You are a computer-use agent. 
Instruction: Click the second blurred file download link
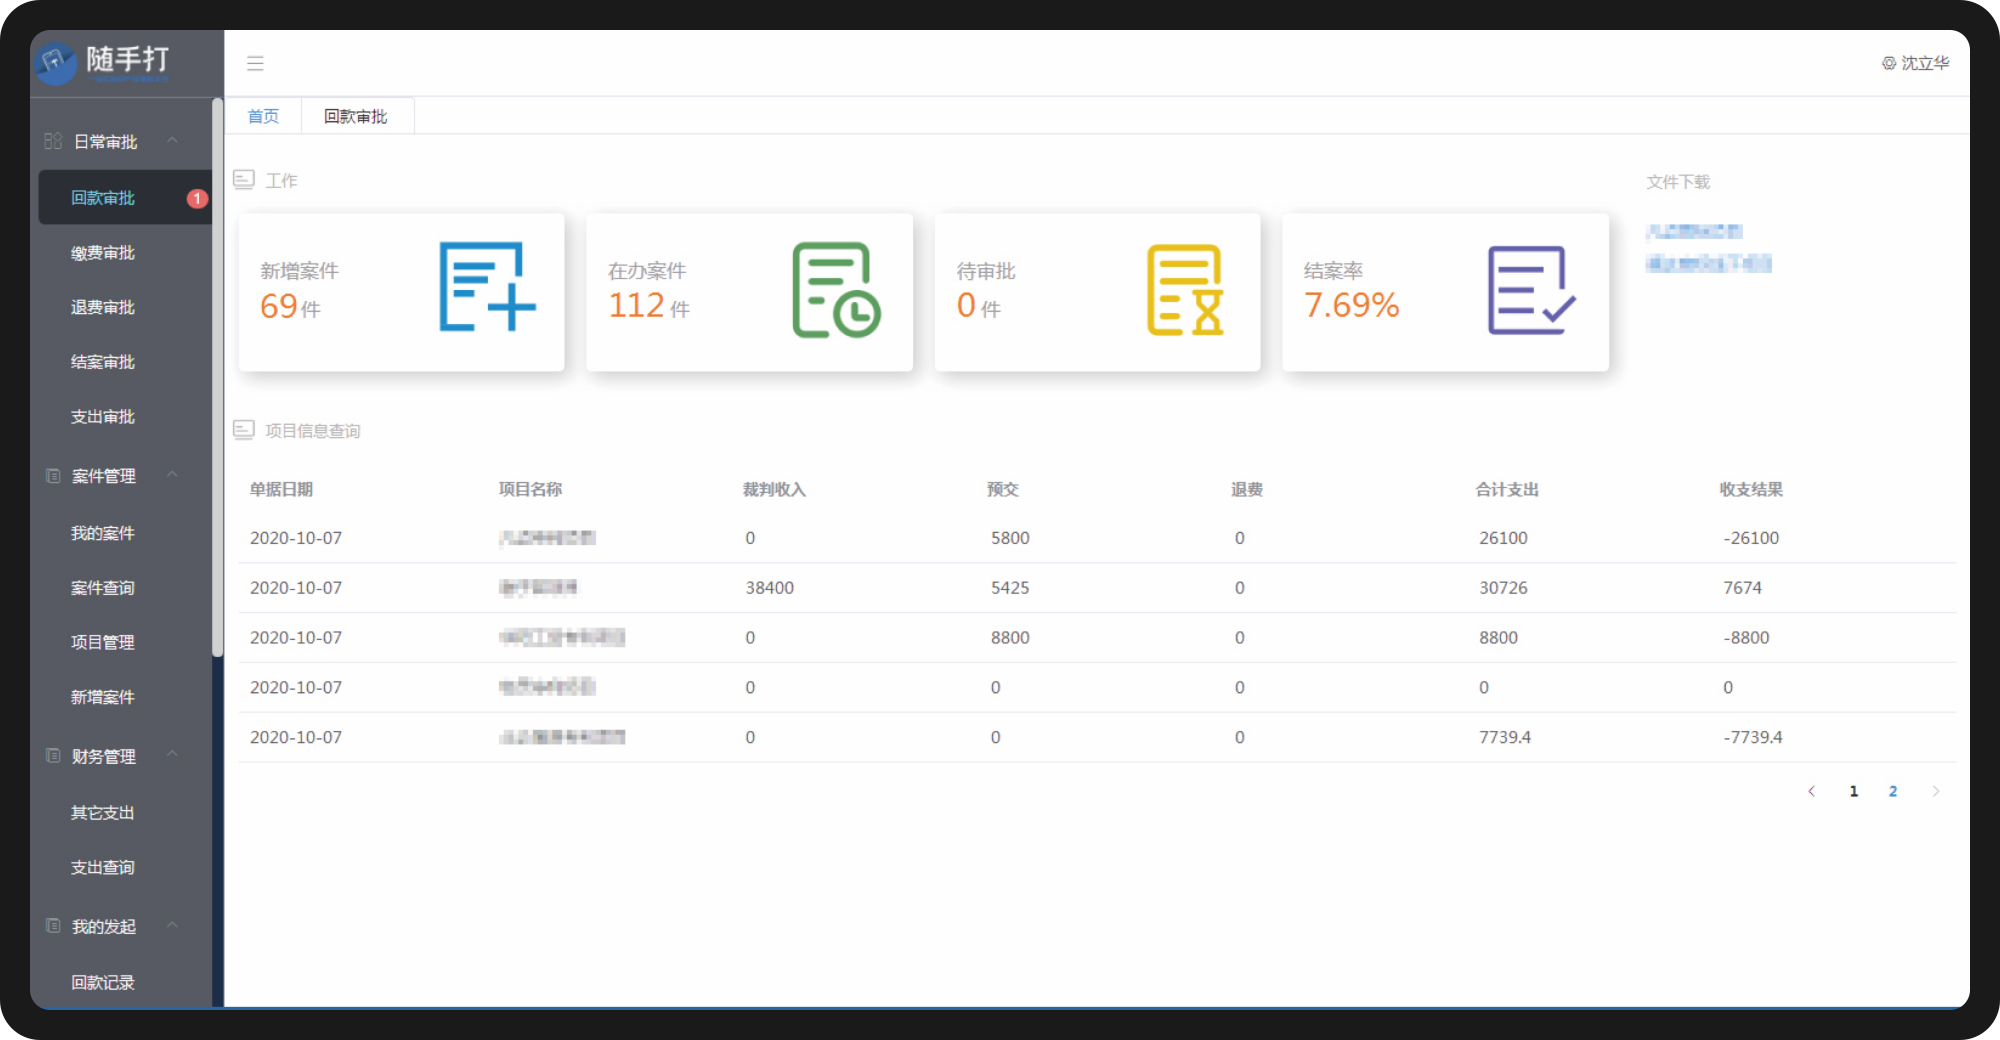[1708, 263]
